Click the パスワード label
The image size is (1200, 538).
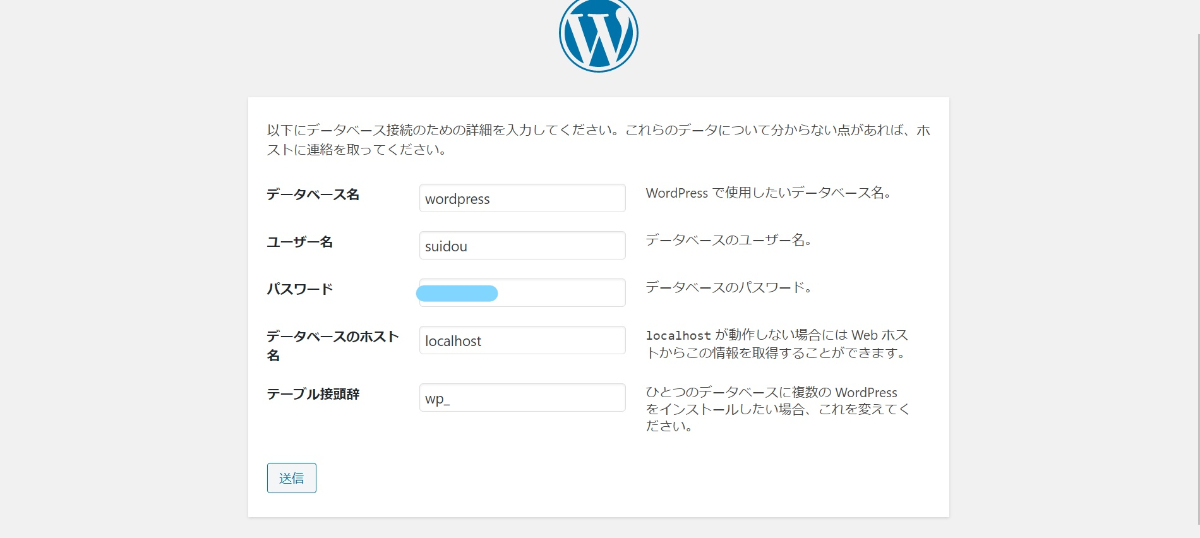pos(300,289)
